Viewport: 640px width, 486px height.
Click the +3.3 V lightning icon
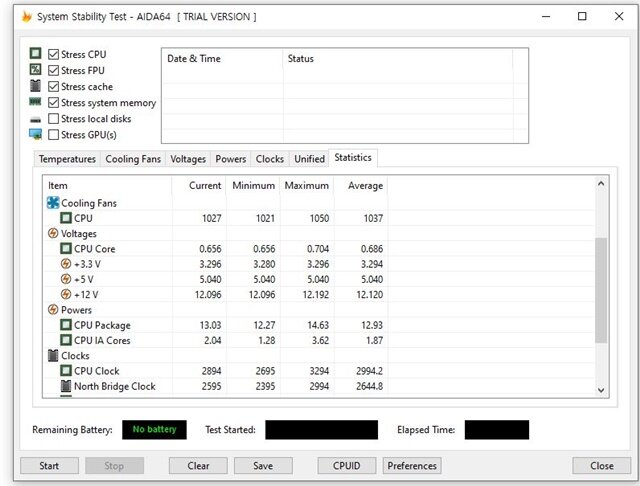(66, 264)
